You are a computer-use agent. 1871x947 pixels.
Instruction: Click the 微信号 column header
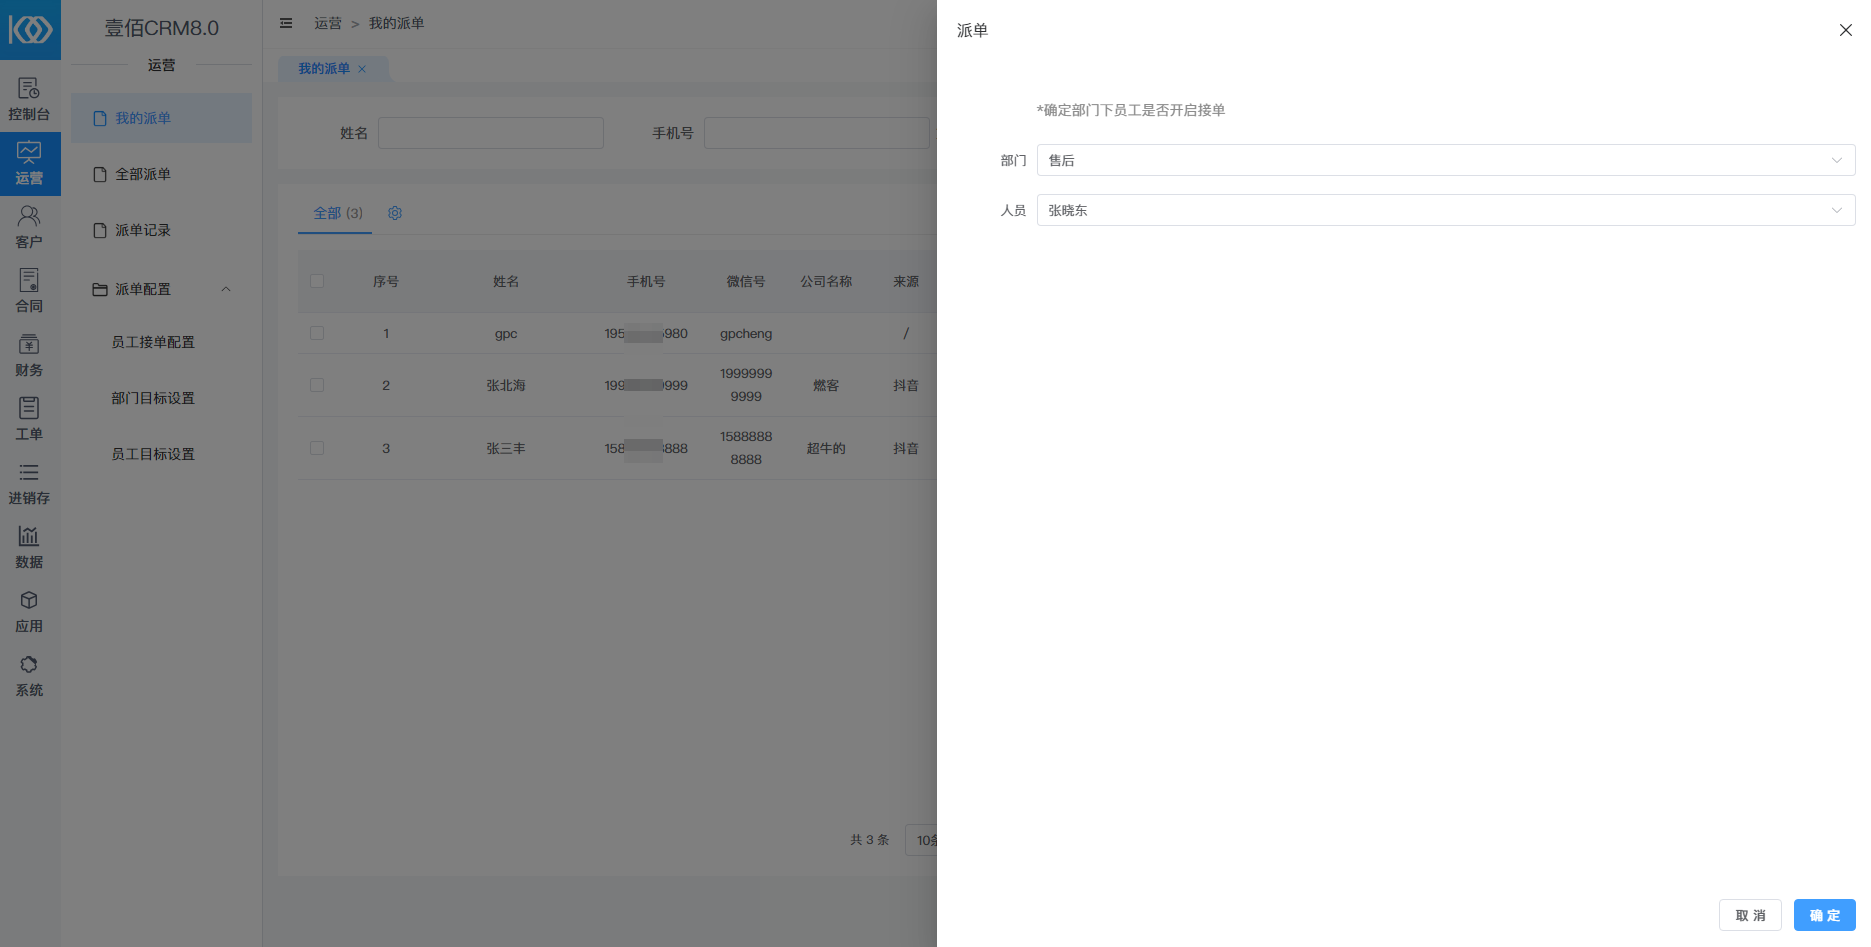pos(746,281)
